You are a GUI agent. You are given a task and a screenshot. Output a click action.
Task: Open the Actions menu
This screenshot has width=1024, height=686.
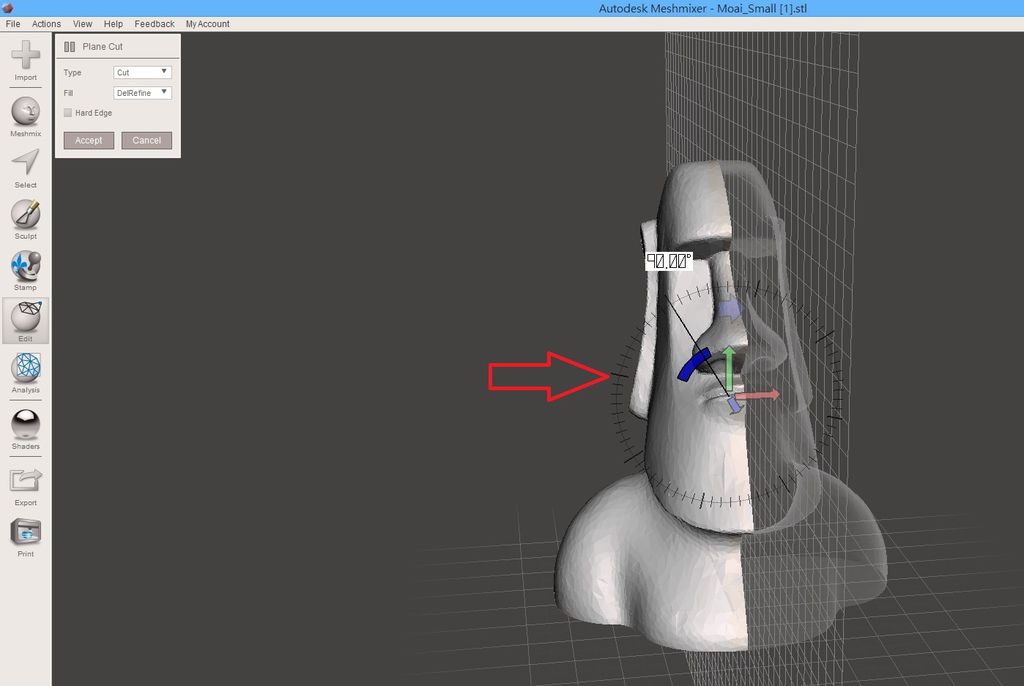[x=46, y=24]
